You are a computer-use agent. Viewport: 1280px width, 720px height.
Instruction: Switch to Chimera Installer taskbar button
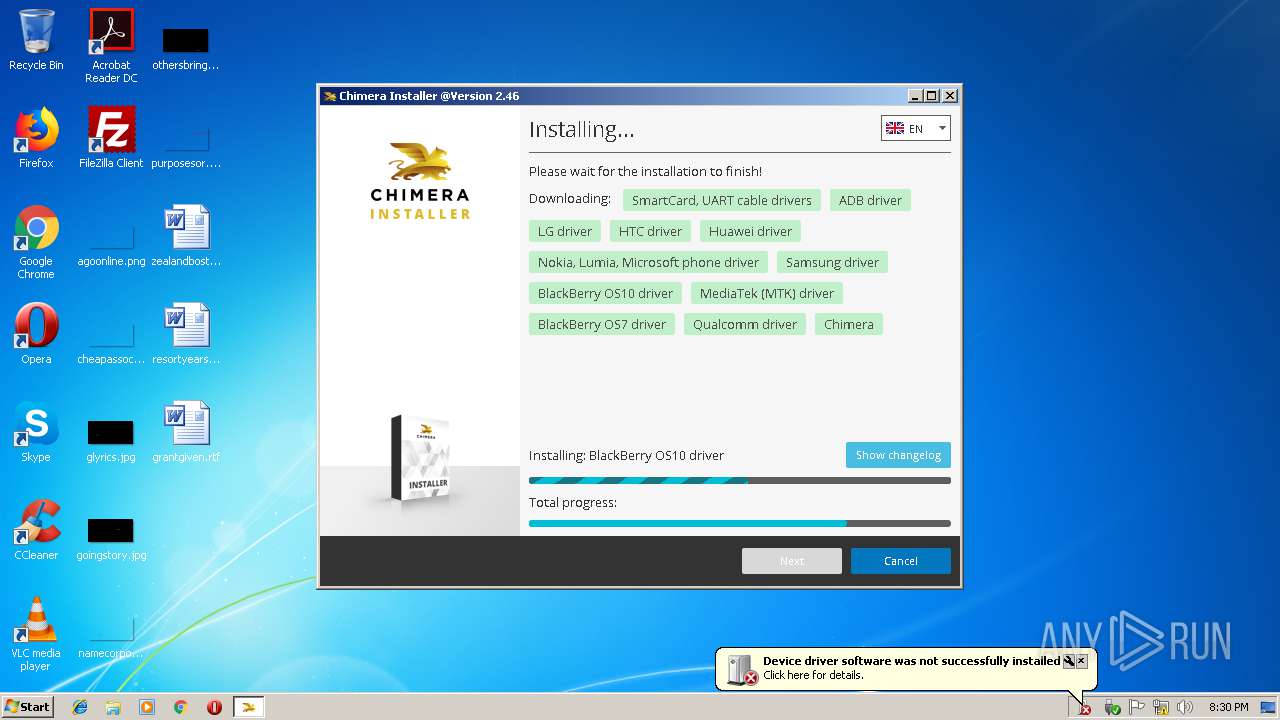[x=249, y=707]
